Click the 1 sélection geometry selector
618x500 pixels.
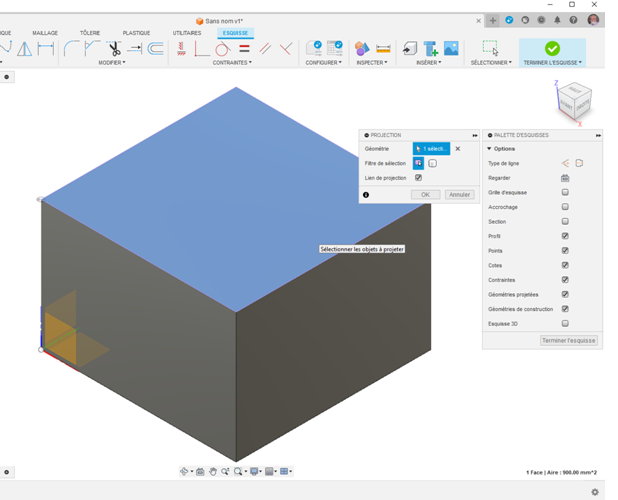(x=431, y=149)
